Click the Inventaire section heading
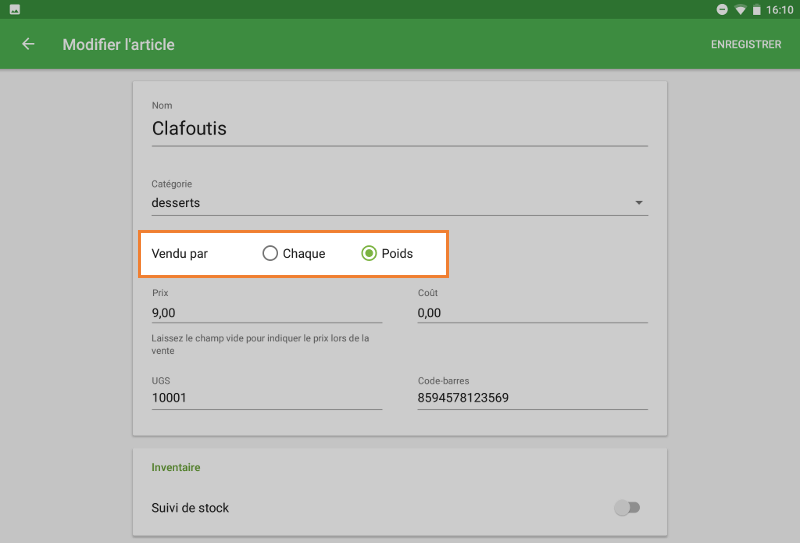Viewport: 800px width, 543px height. (x=176, y=467)
